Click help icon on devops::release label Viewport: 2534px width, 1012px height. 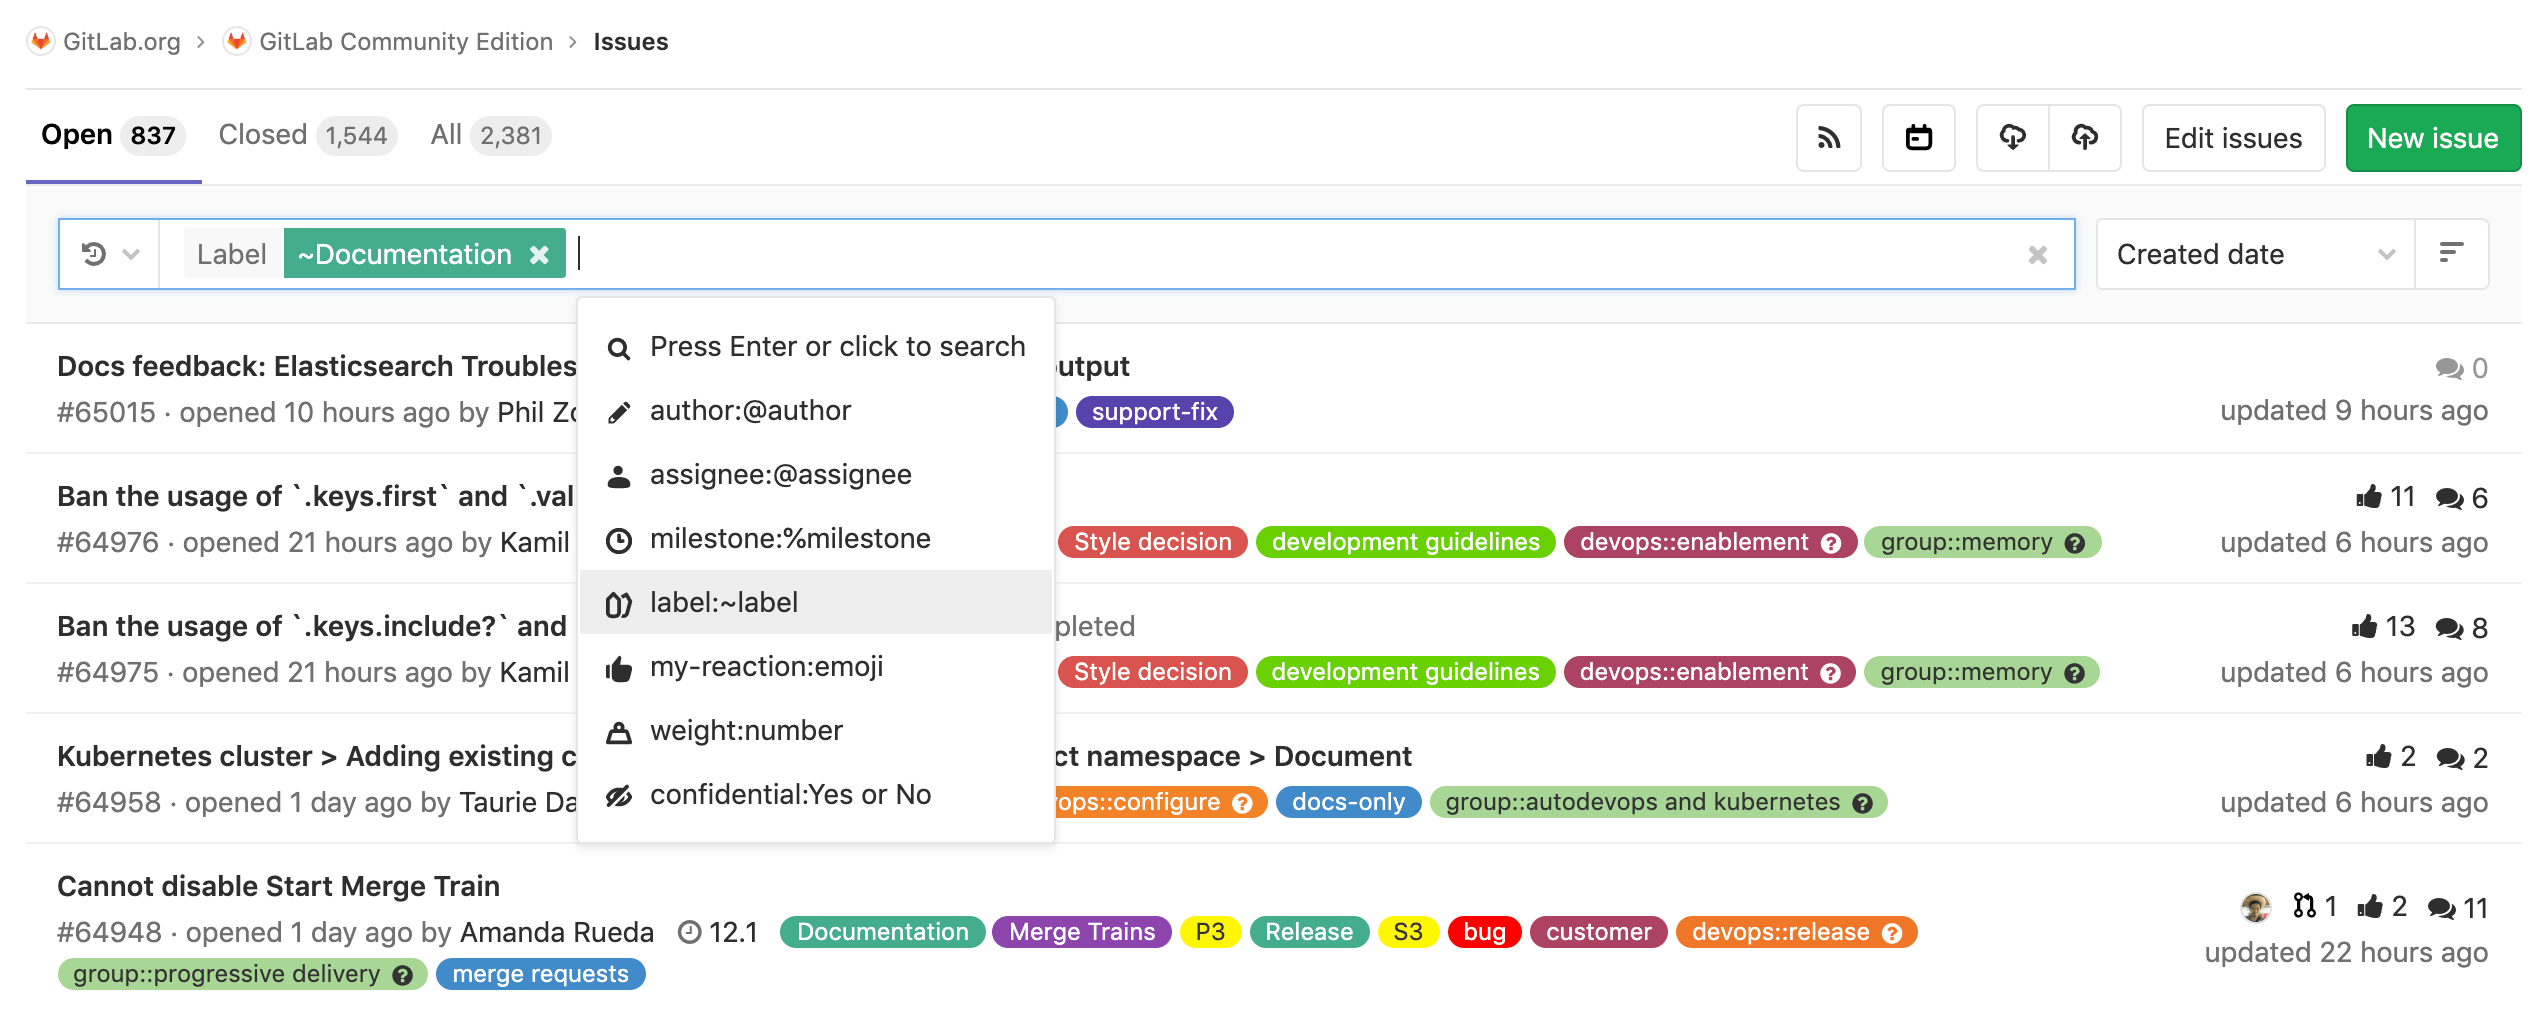pos(1891,933)
